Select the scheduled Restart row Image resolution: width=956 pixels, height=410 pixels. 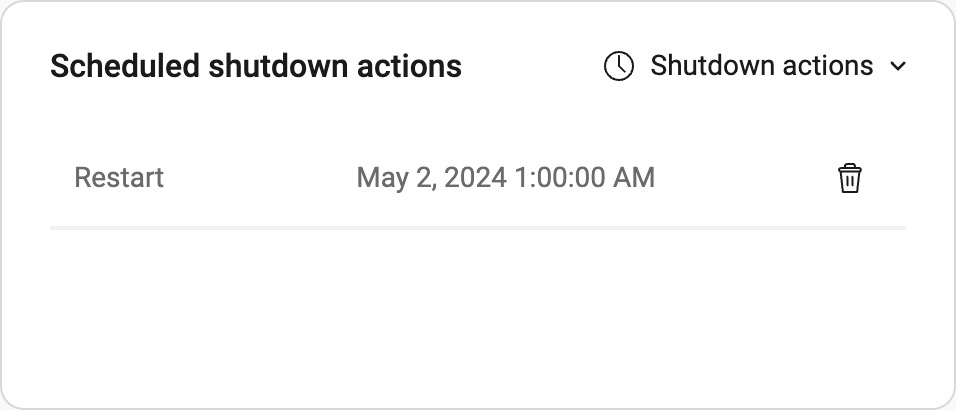[x=478, y=178]
